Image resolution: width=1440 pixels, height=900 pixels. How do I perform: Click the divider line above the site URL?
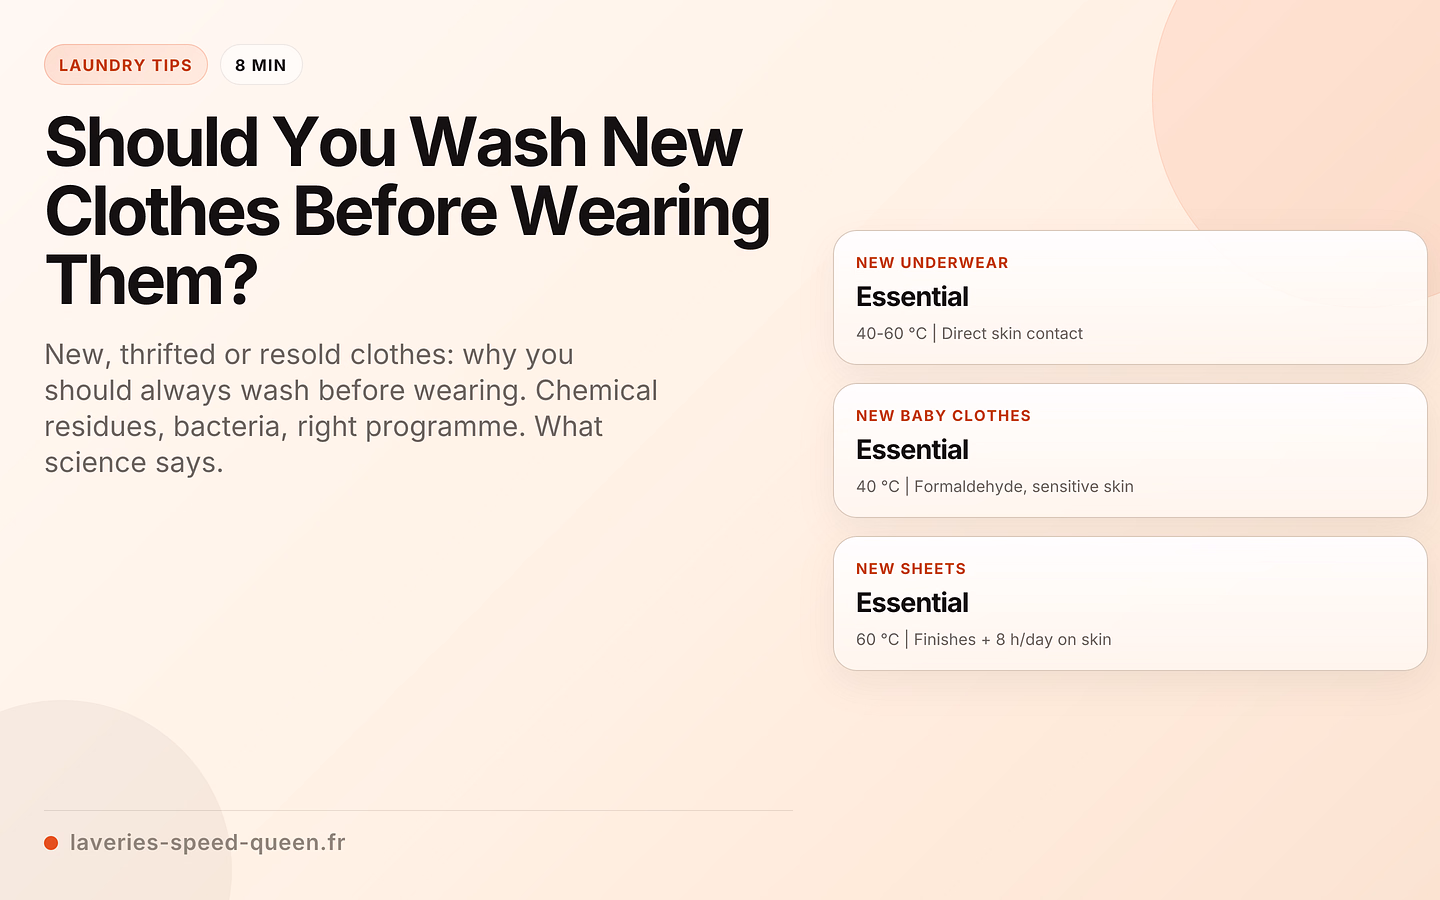(x=418, y=810)
